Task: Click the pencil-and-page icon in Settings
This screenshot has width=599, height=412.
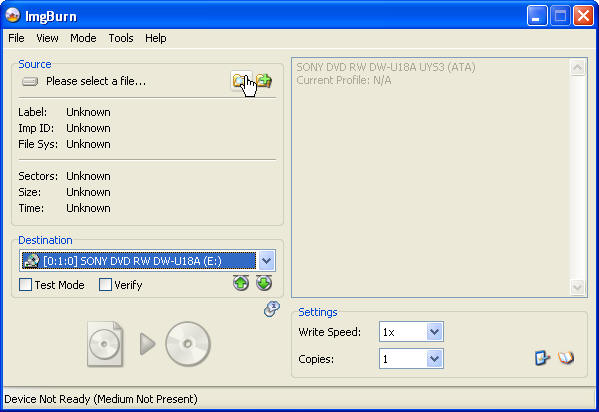Action: click(x=542, y=358)
